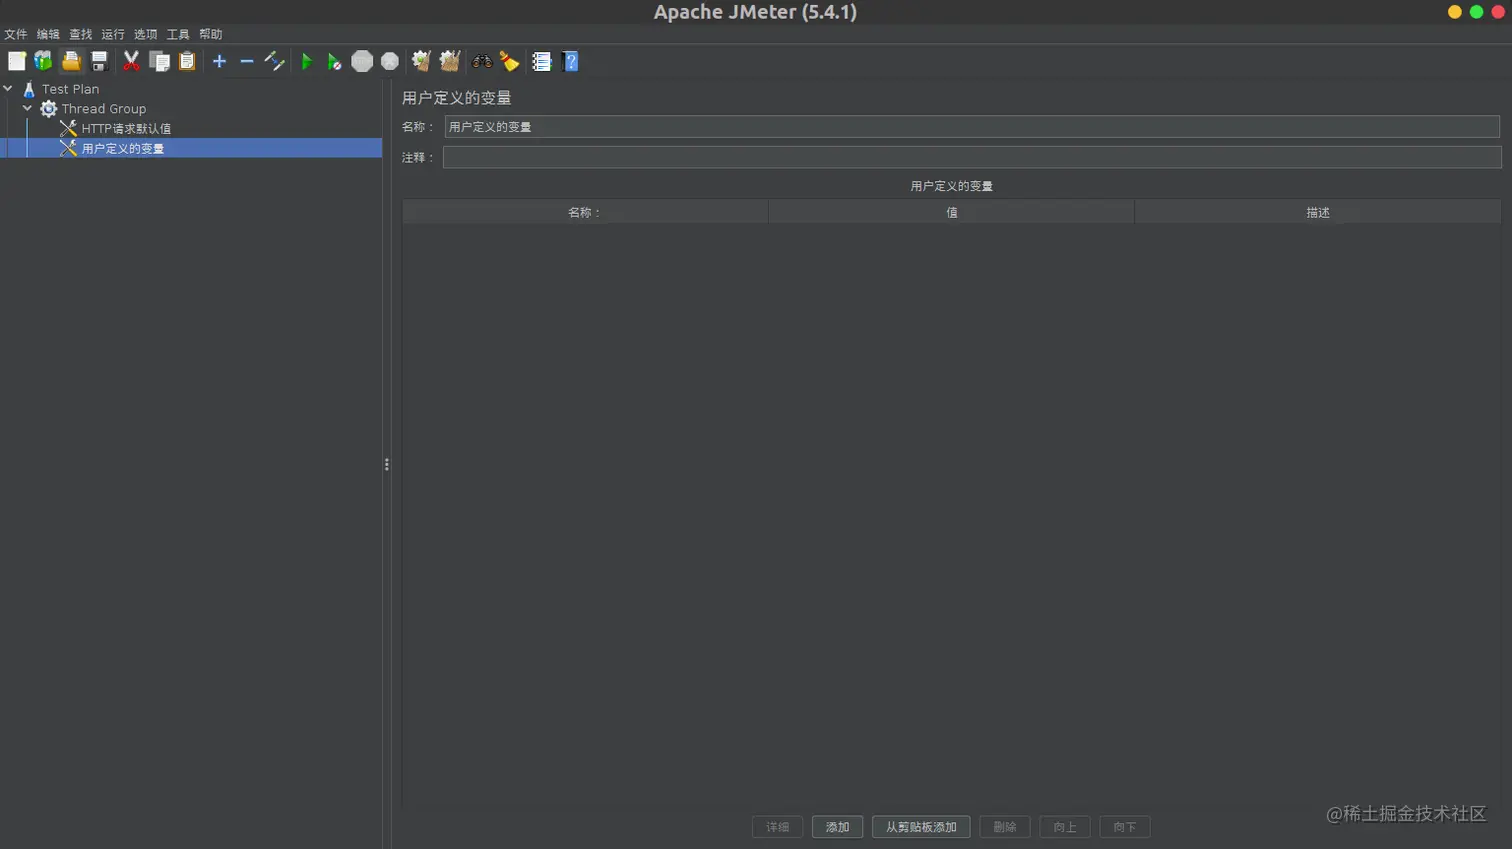Screen dimensions: 1512x849
Task: Click the 从剪贴板添加 button
Action: [x=921, y=827]
